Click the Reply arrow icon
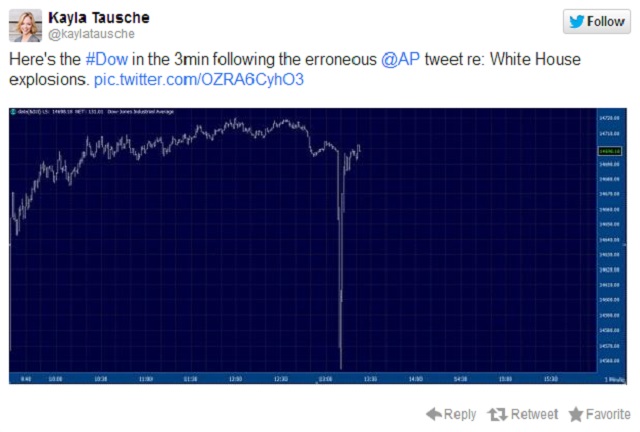 click(x=432, y=414)
